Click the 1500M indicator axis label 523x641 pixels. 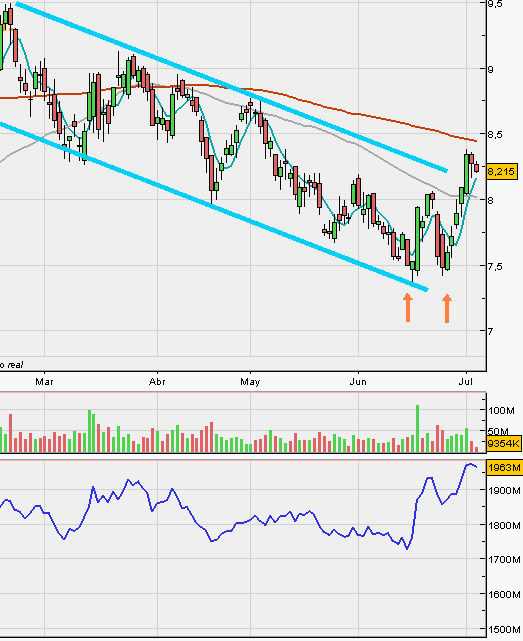(x=504, y=630)
